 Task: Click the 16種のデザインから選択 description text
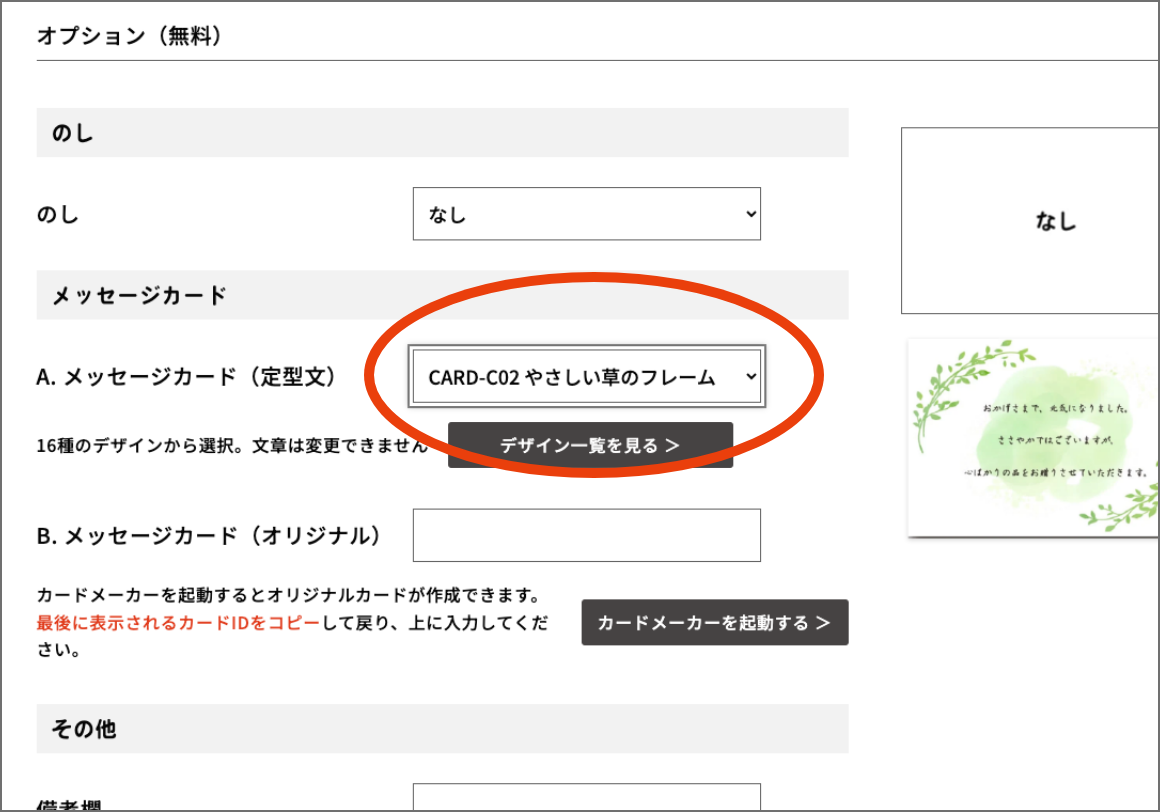click(232, 446)
